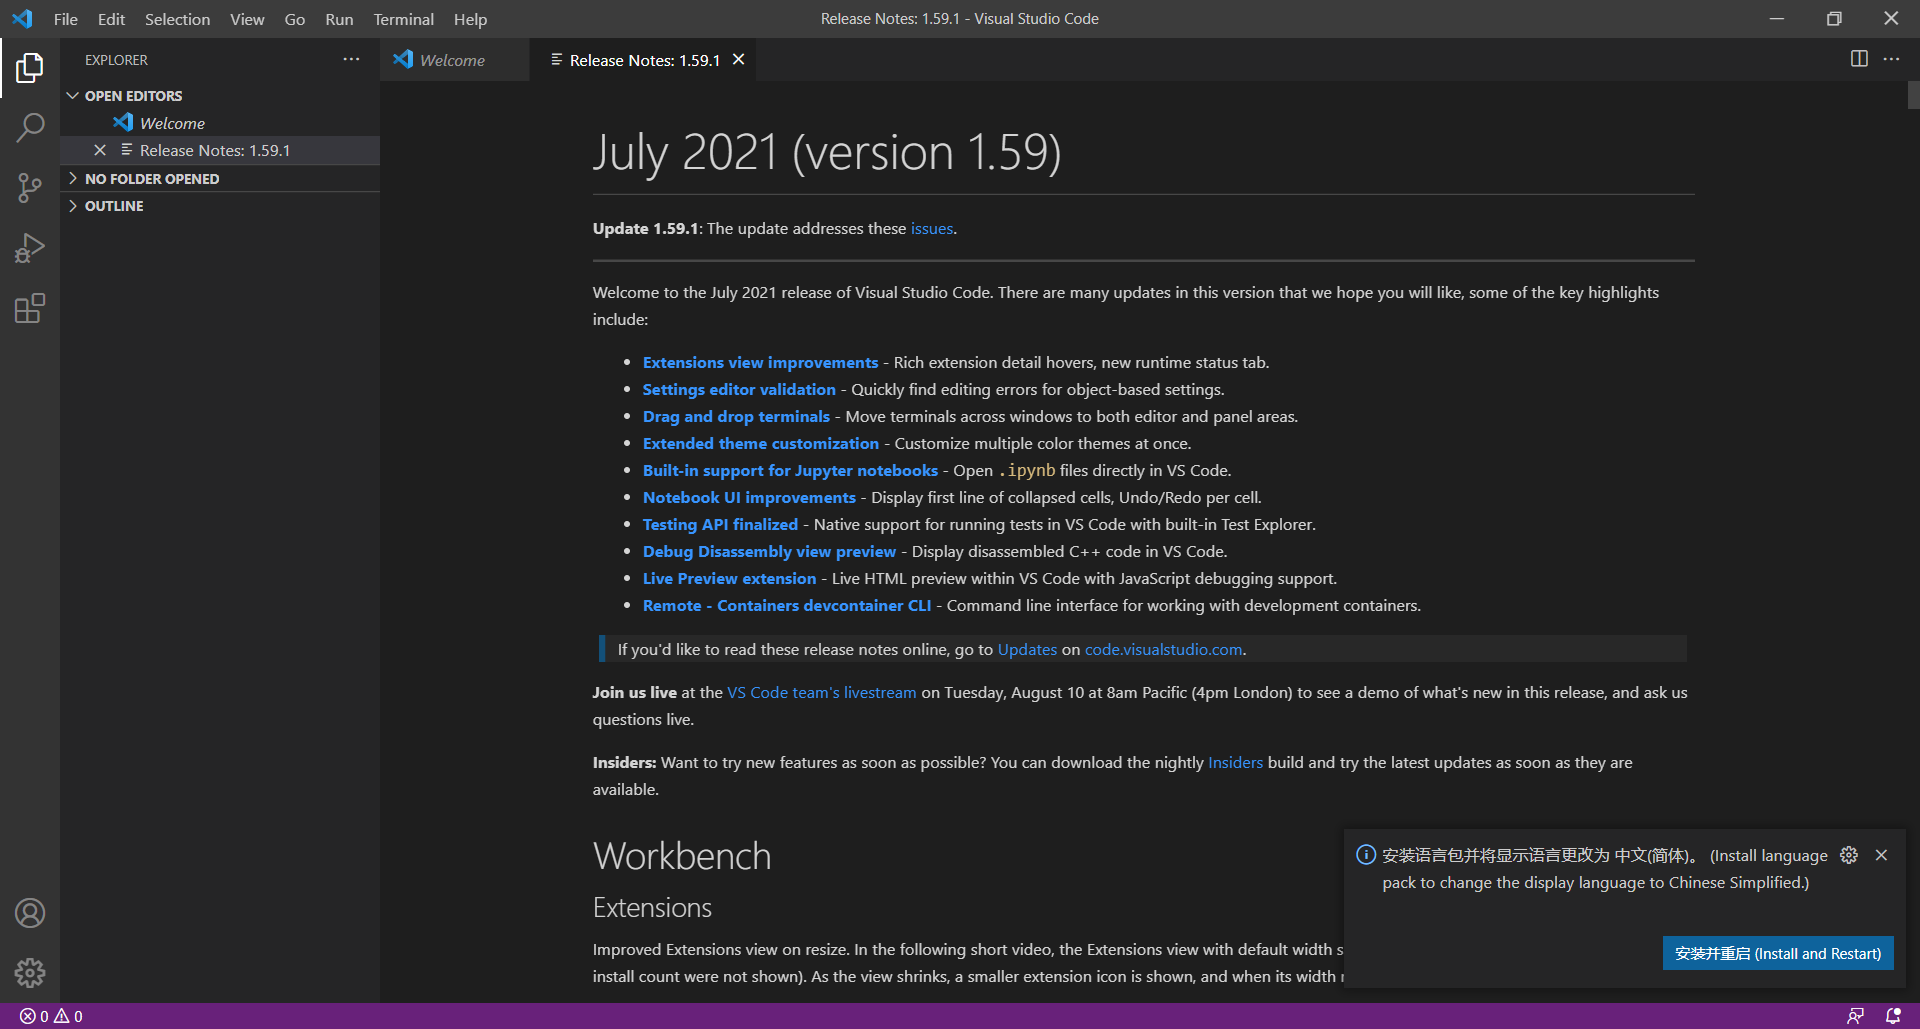Viewport: 1920px width, 1029px height.
Task: Click the editor vertical scrollbar thumb
Action: tap(1913, 95)
